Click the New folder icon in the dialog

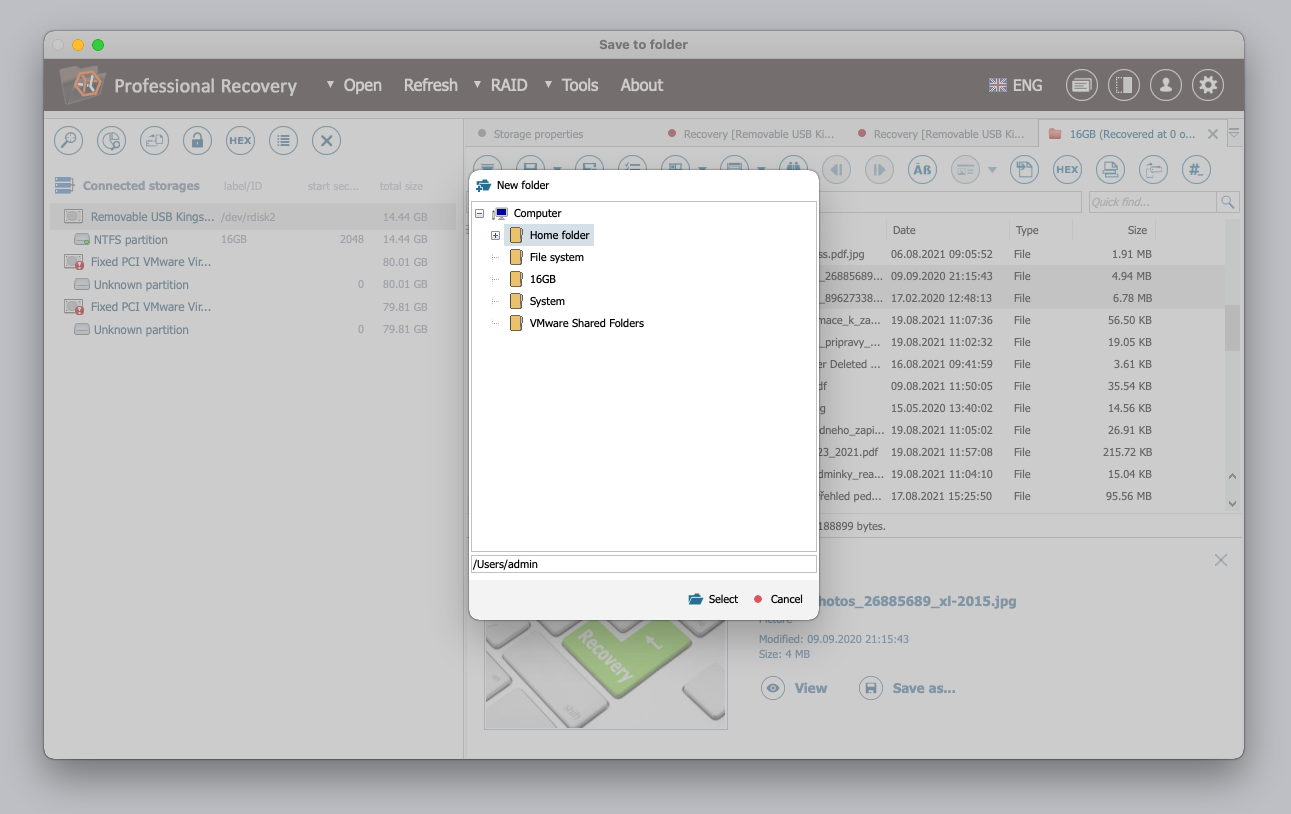484,185
